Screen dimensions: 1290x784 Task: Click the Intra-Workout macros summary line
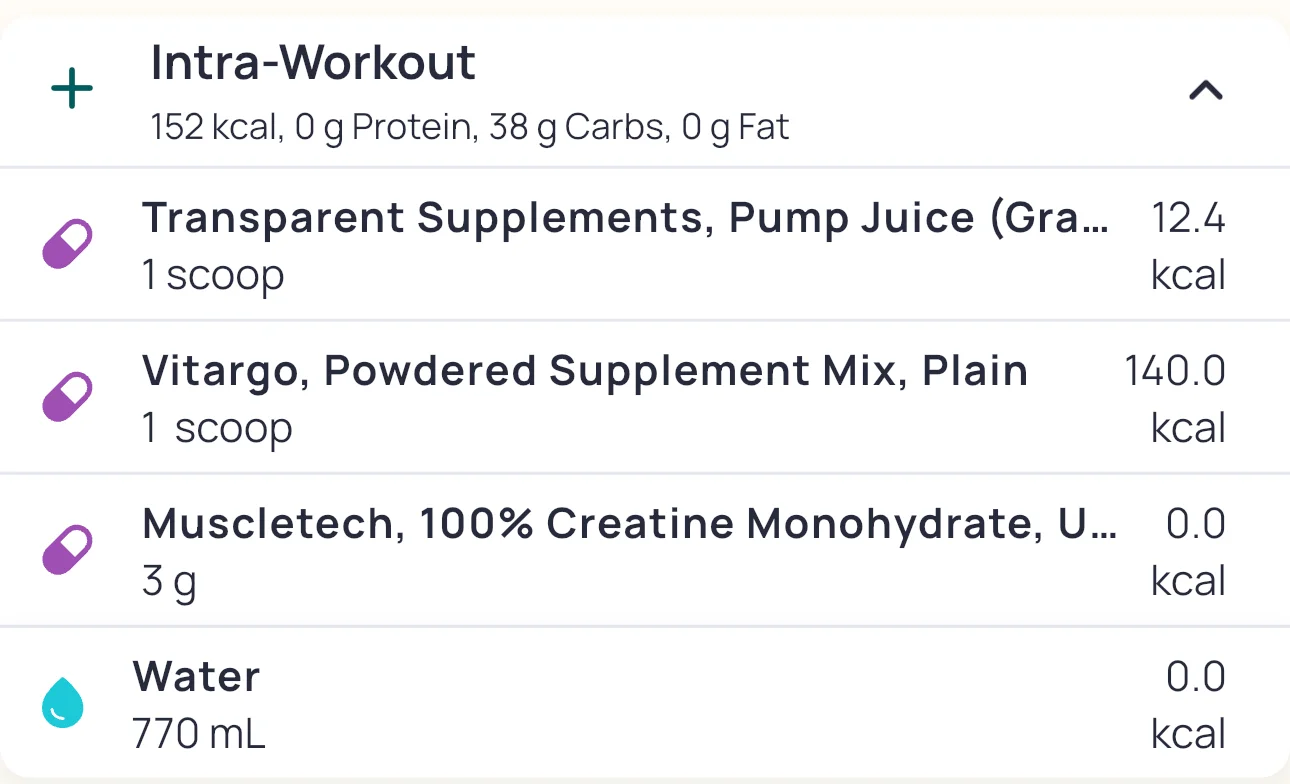point(470,128)
